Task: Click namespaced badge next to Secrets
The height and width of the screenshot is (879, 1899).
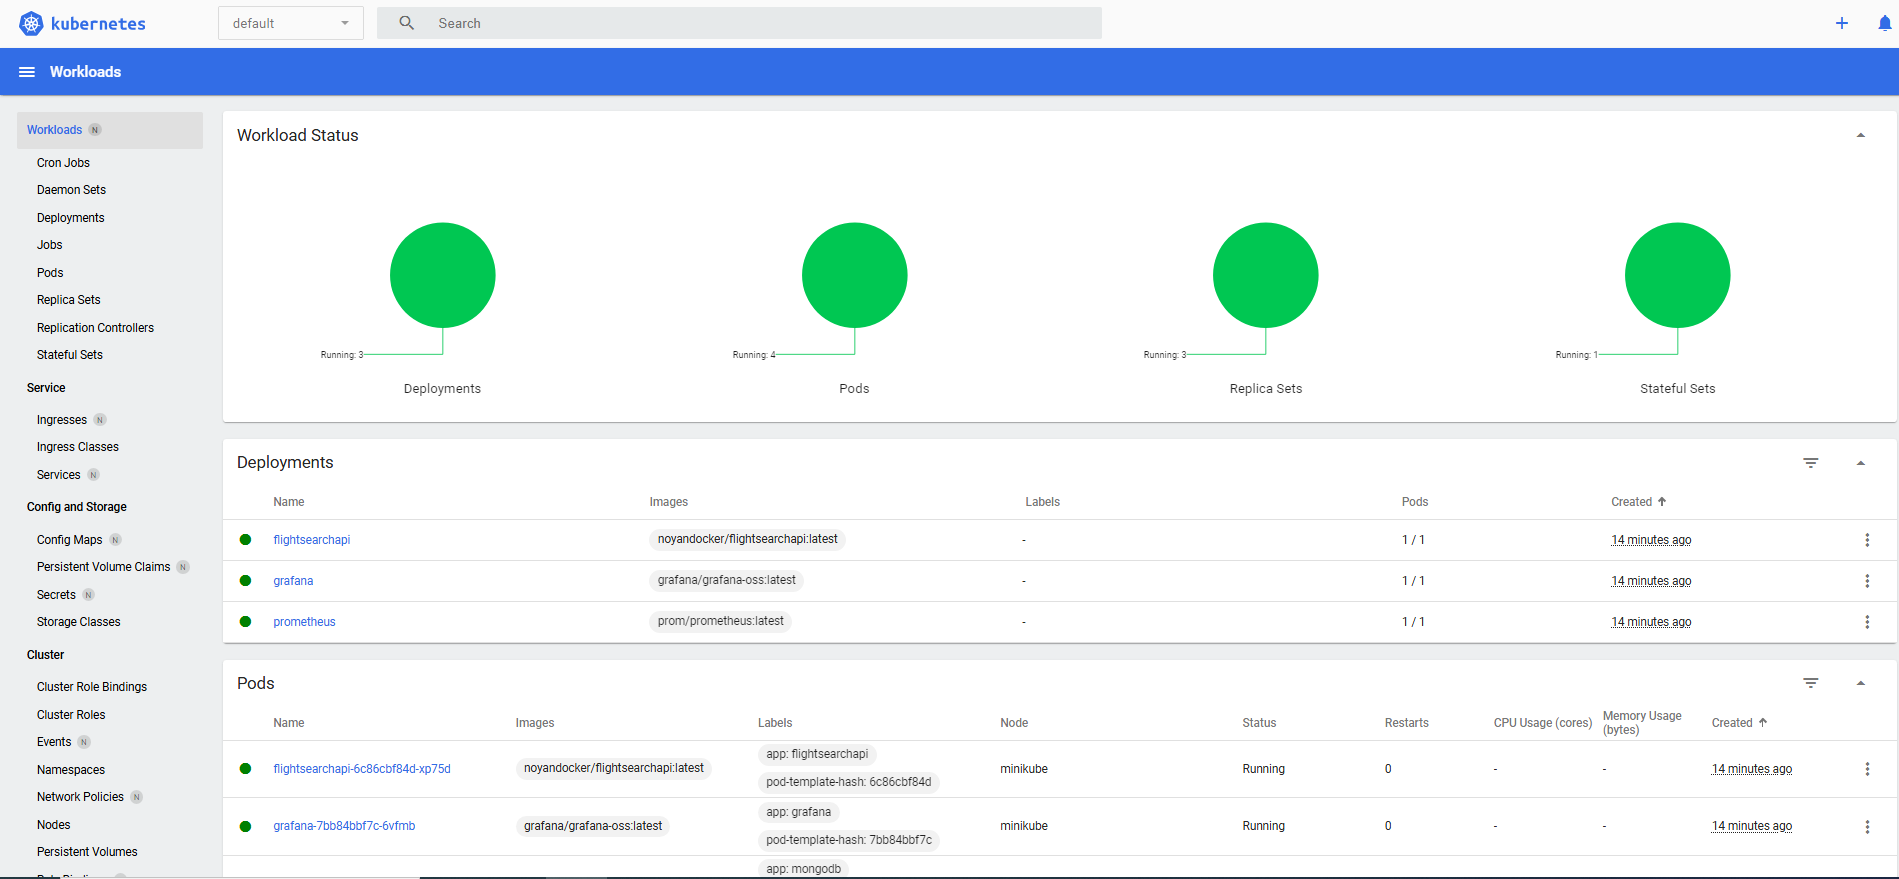Action: coord(88,595)
